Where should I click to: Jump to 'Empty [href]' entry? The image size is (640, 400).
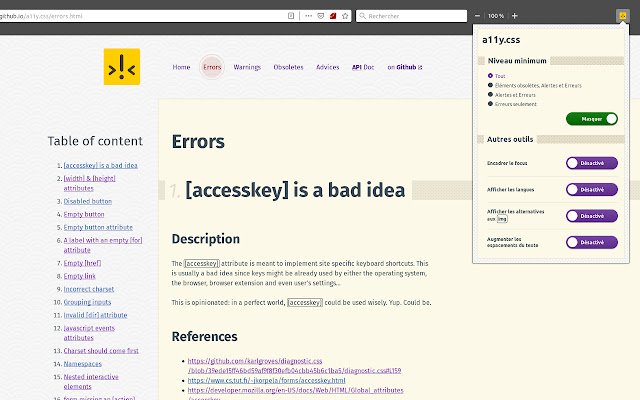click(x=82, y=263)
